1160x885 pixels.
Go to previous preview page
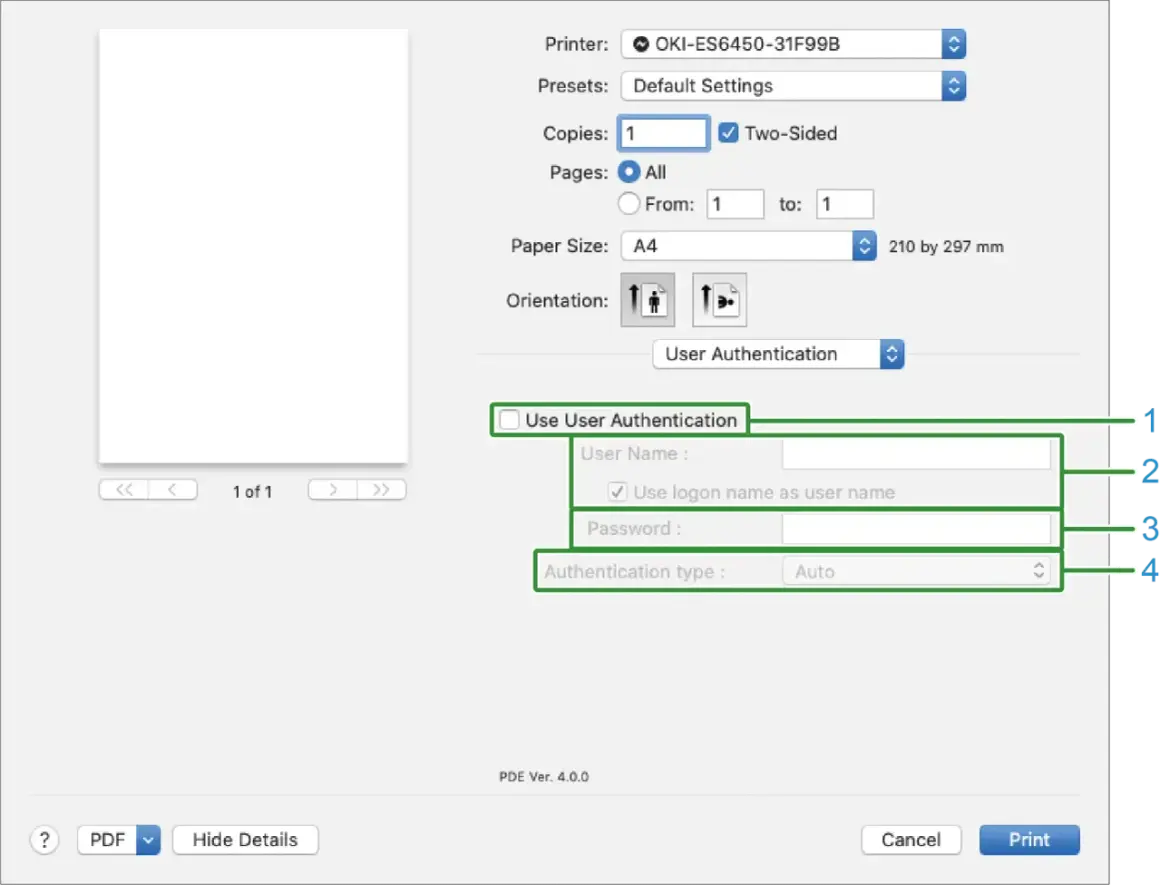172,490
